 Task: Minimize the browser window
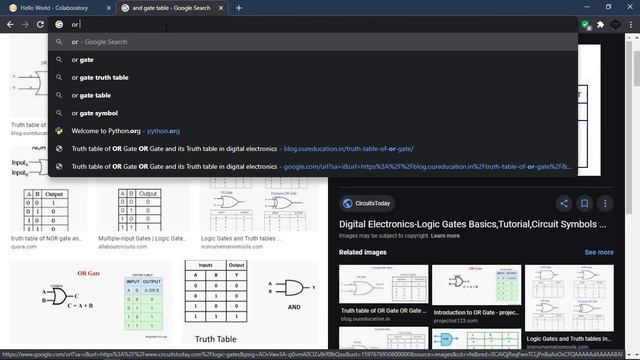coord(587,7)
